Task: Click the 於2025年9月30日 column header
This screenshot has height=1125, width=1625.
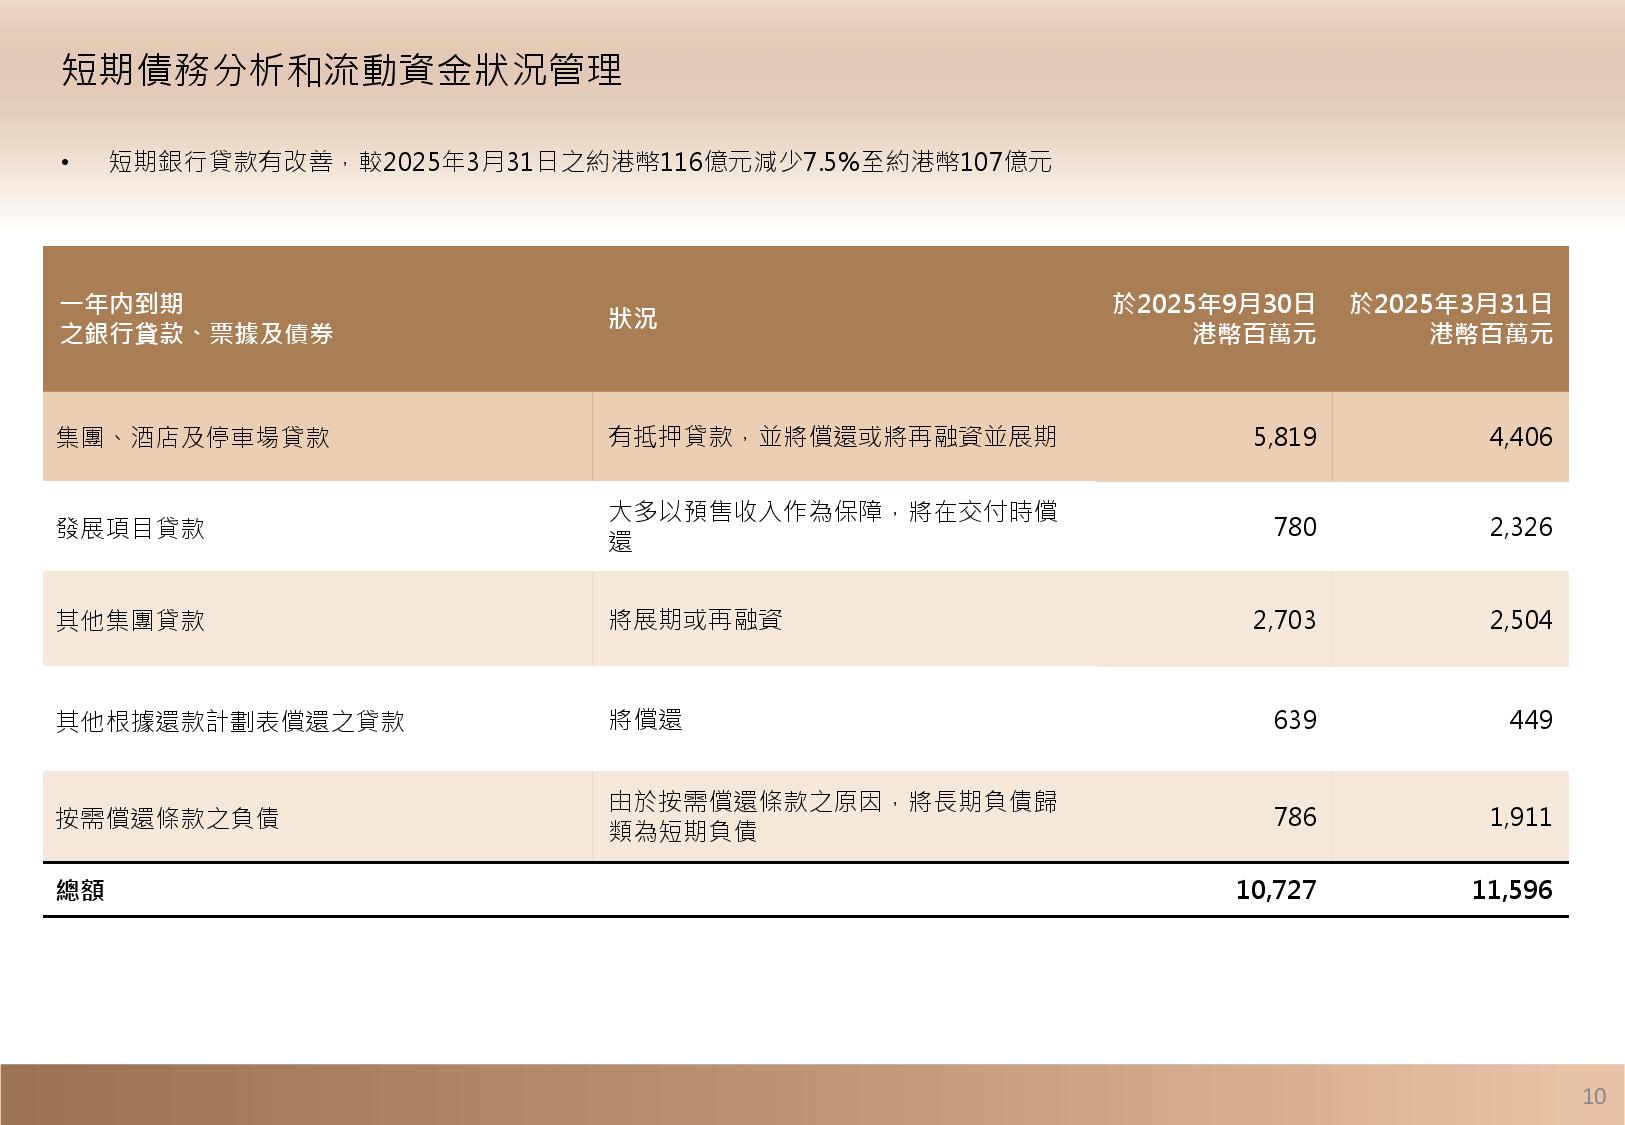Action: tap(1214, 318)
